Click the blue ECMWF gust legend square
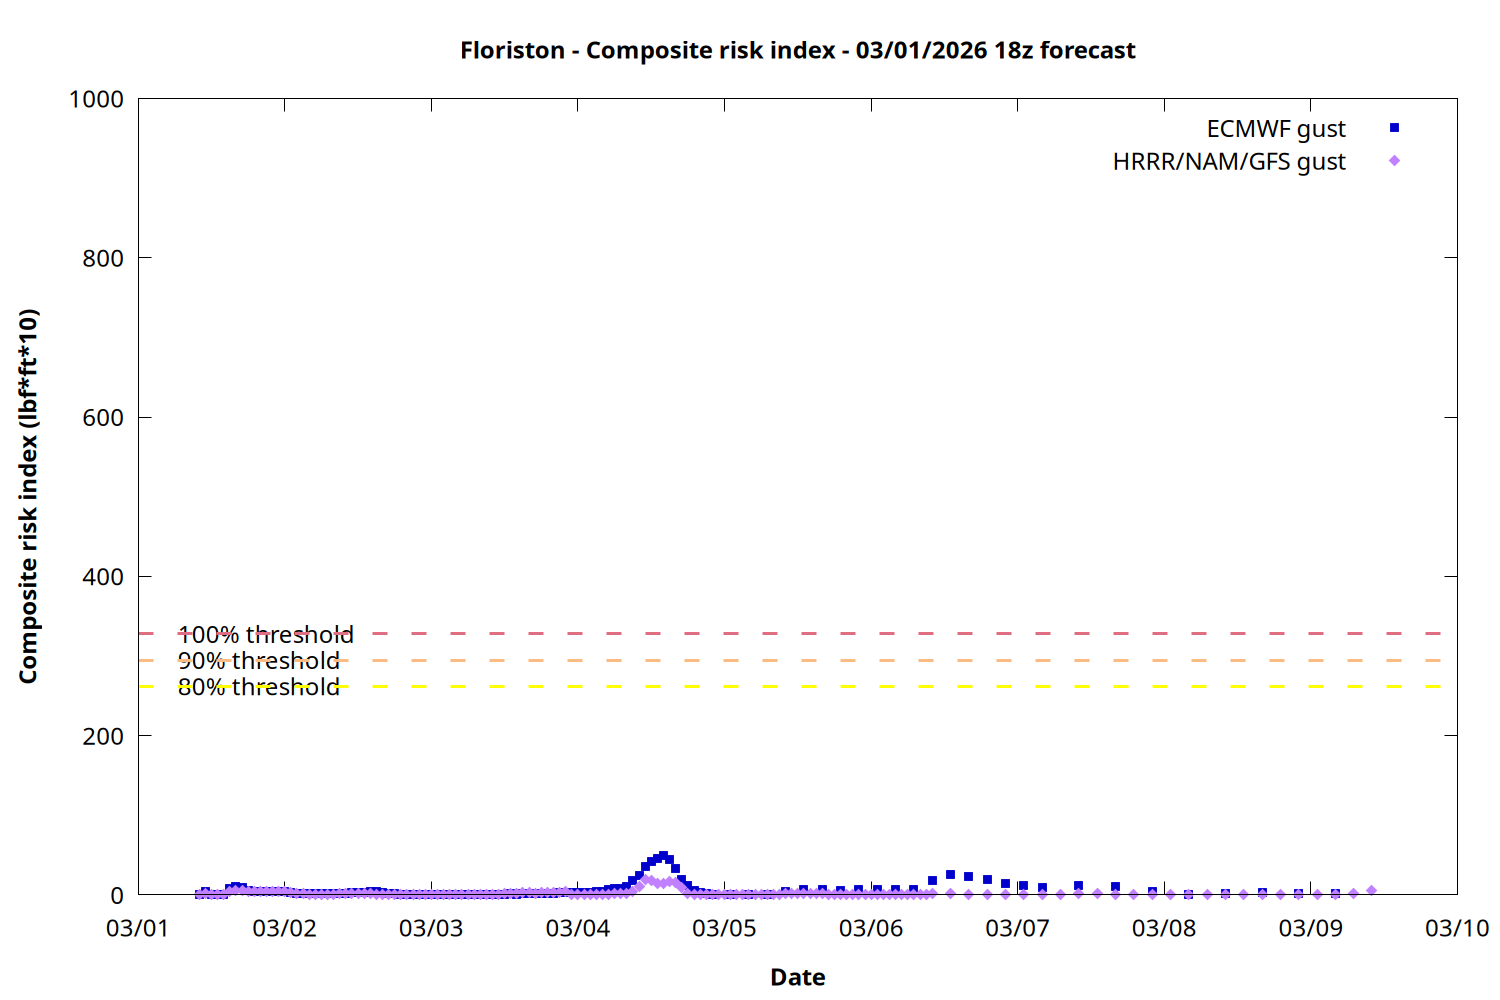 [1394, 128]
